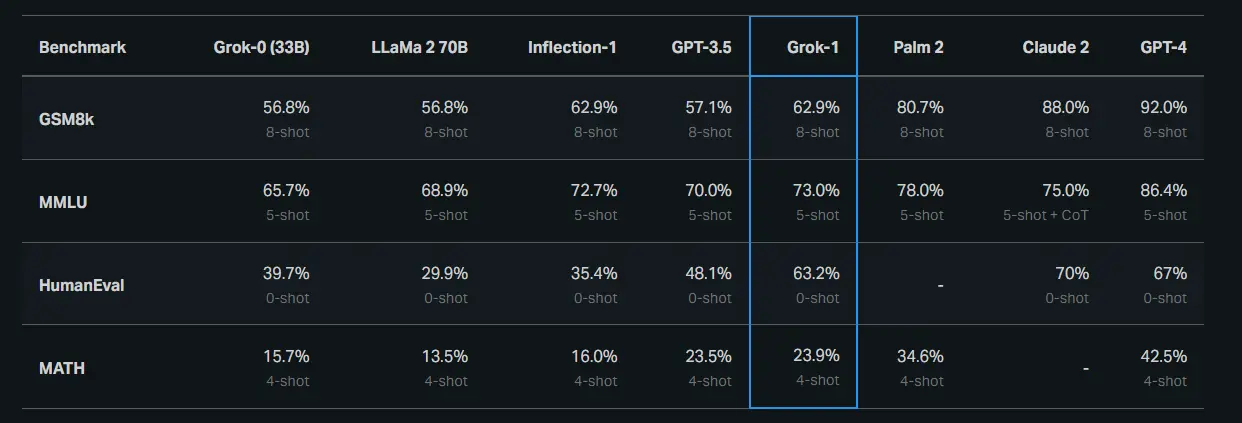
Task: Click the Grok-0 (33B) column header
Action: pyautogui.click(x=261, y=47)
